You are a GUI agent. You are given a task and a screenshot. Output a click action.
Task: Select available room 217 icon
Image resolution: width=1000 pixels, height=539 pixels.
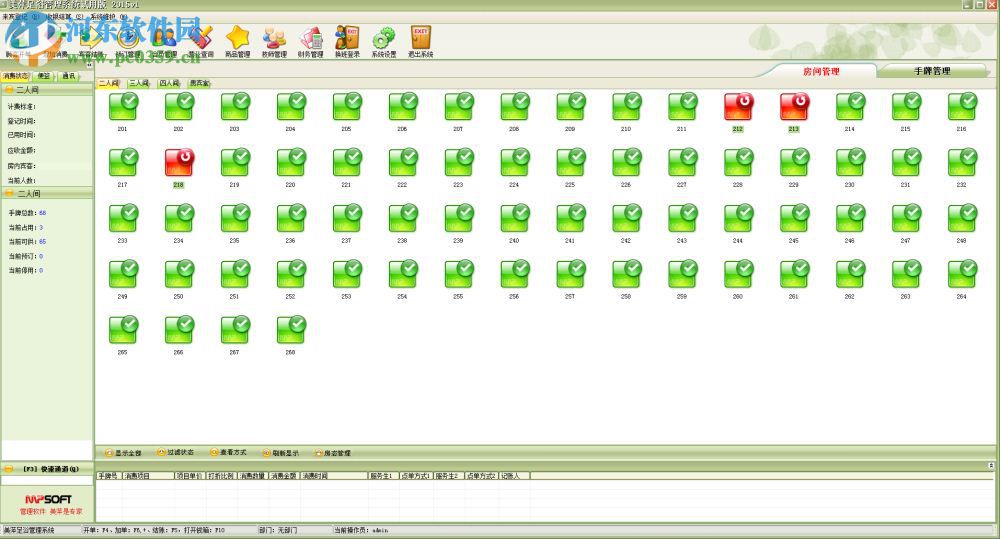click(123, 162)
